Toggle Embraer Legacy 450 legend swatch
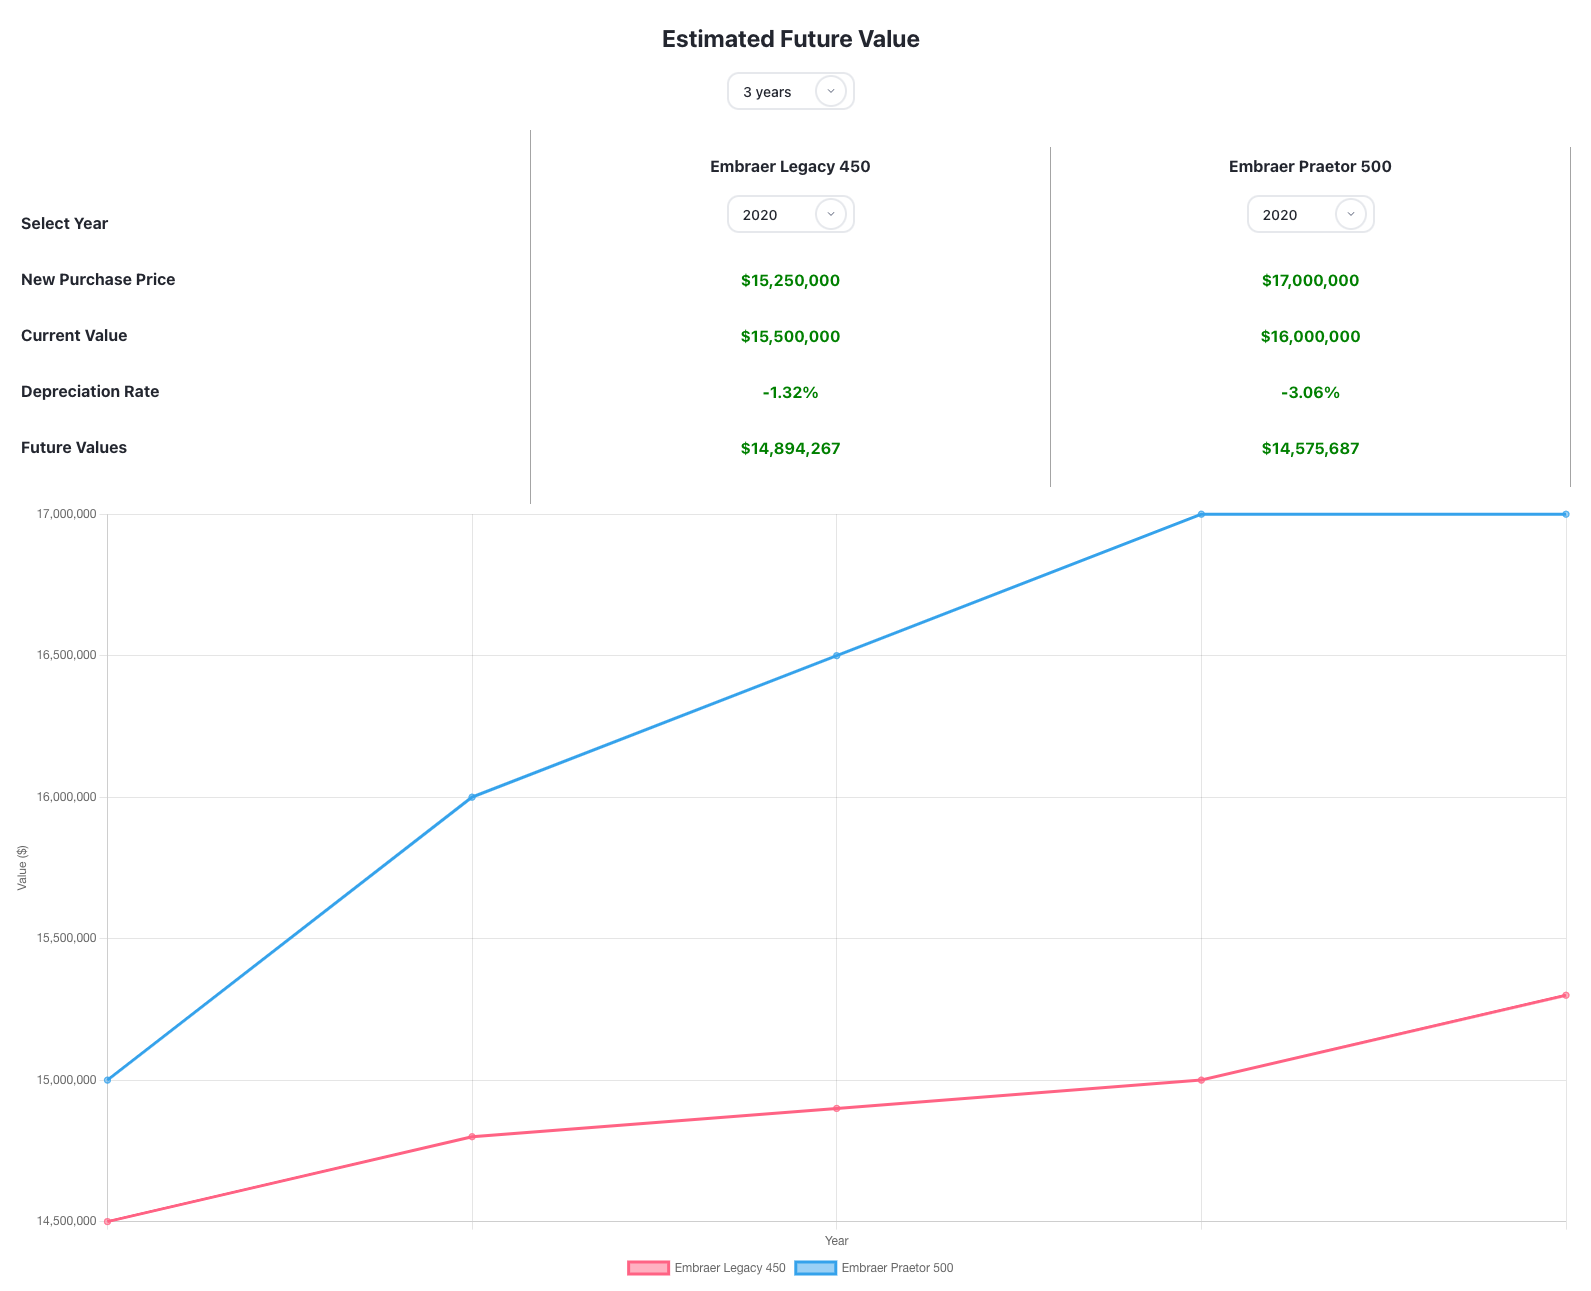The width and height of the screenshot is (1591, 1291). pos(648,1268)
